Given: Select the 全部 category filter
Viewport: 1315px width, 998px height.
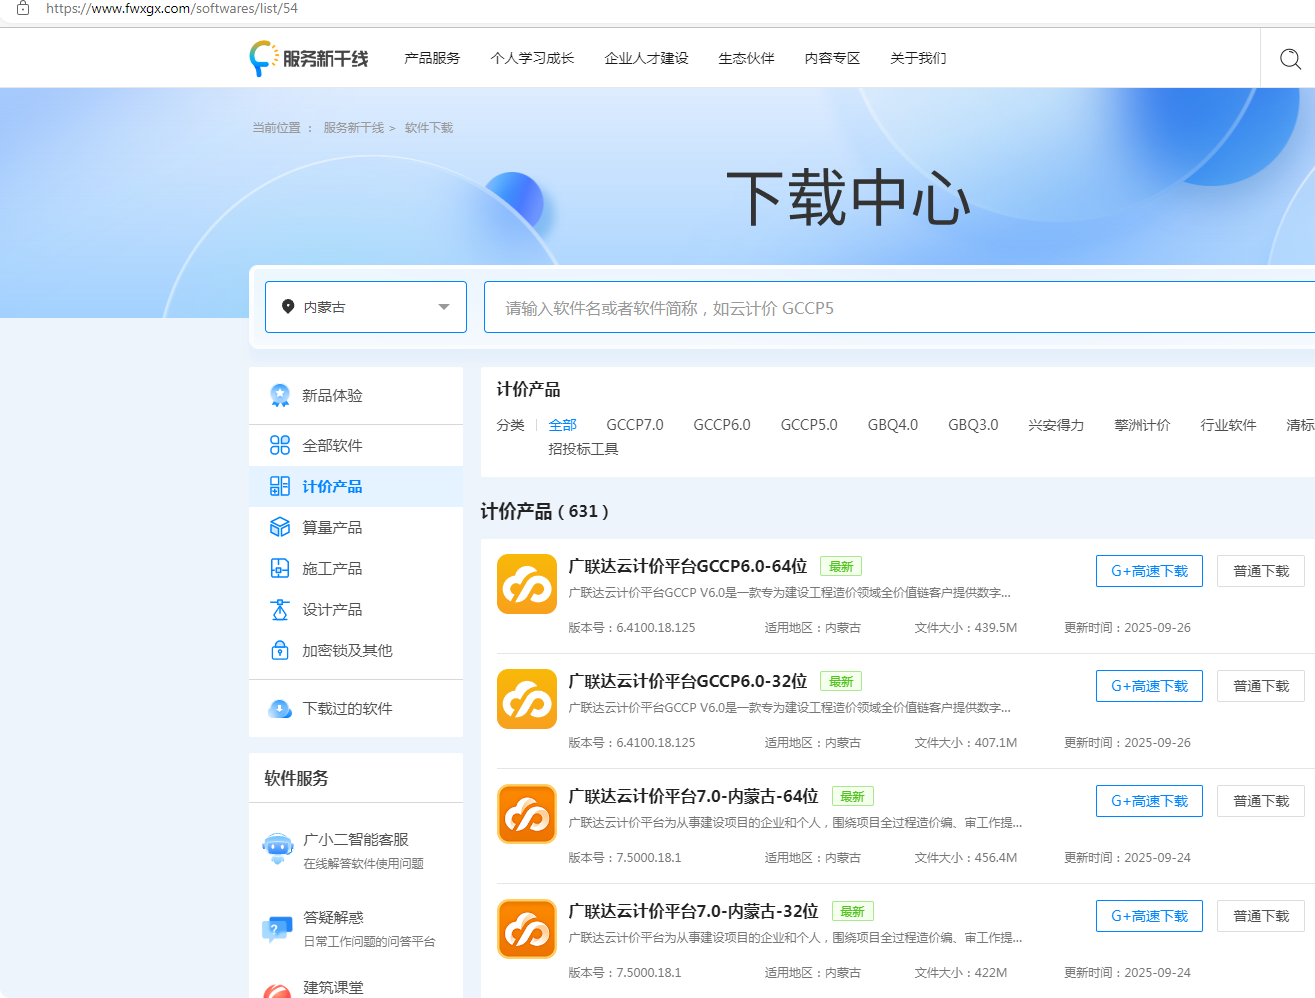Looking at the screenshot, I should point(563,425).
